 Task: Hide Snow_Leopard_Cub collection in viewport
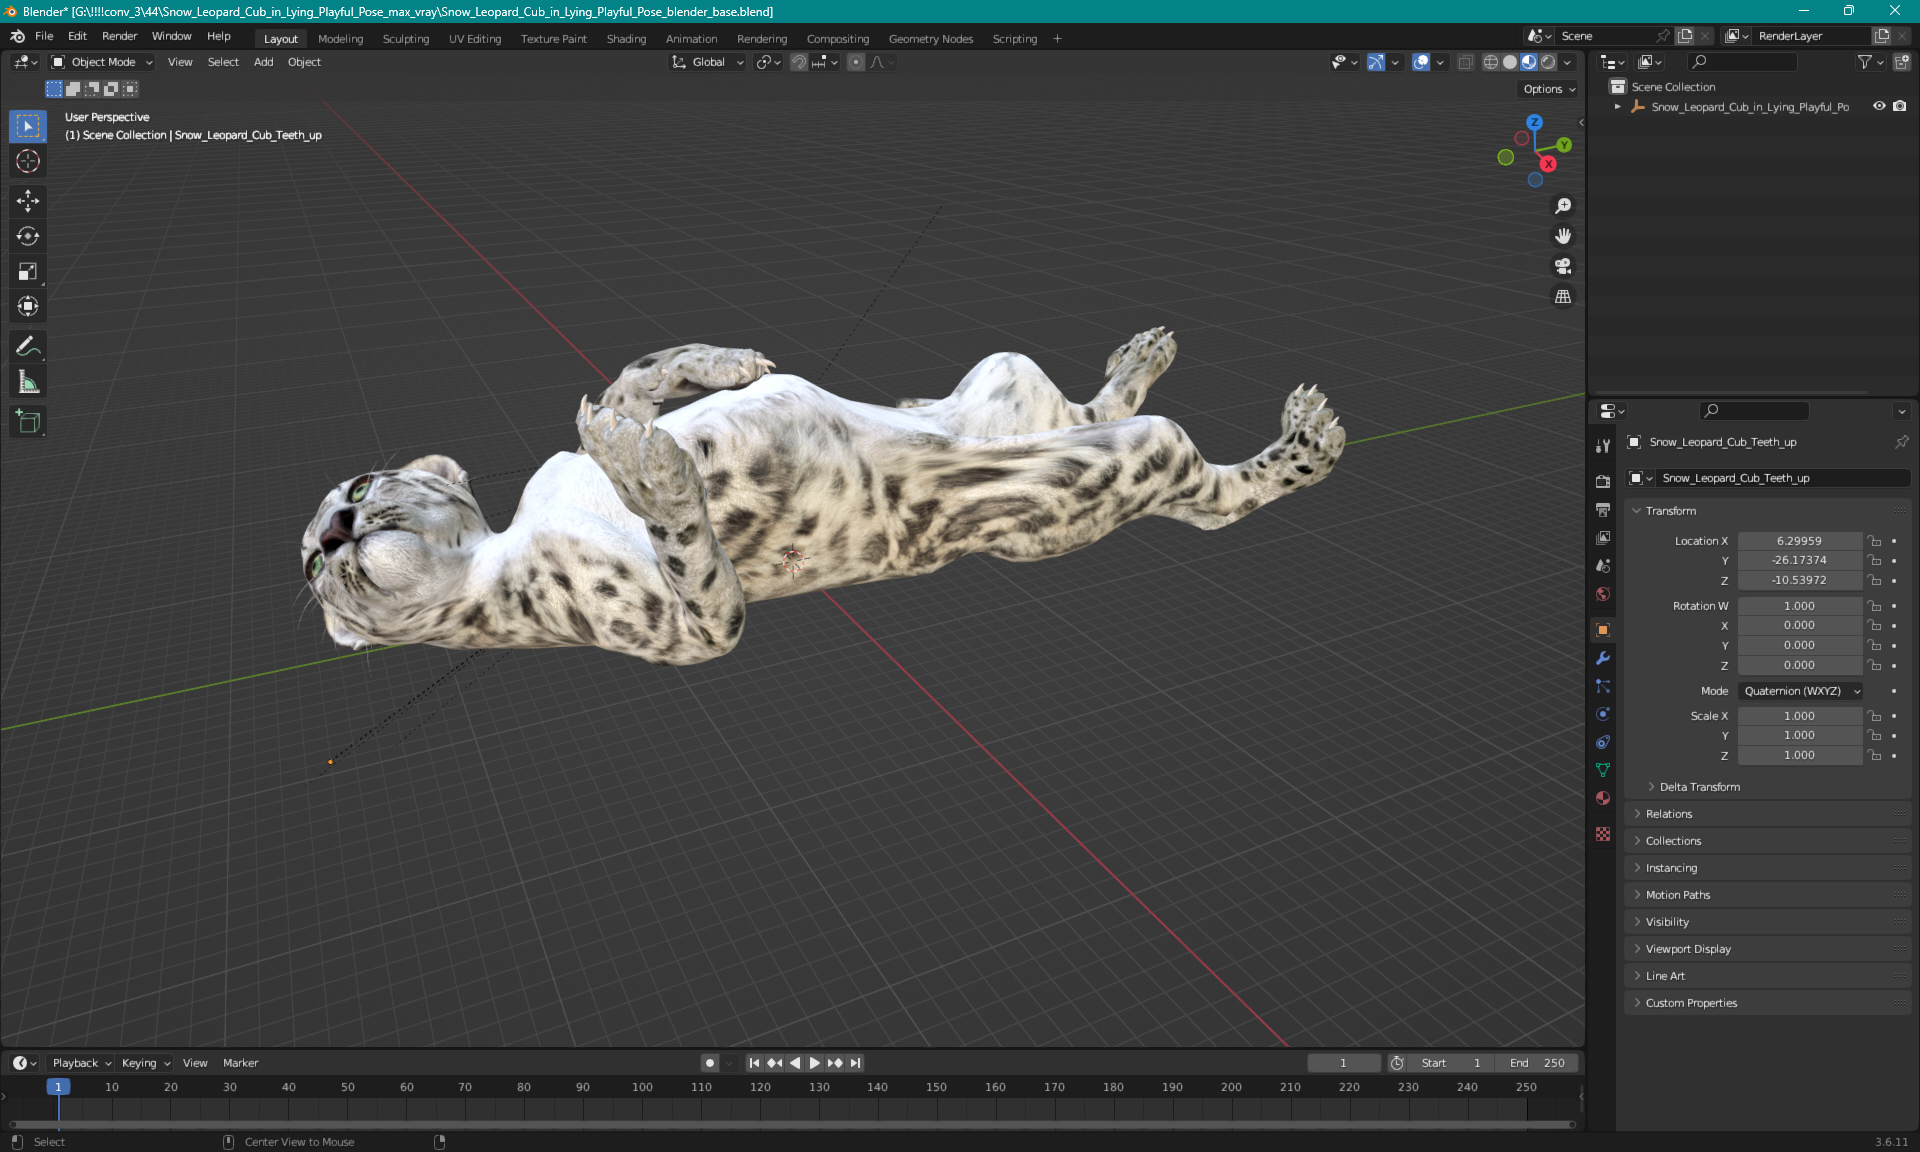click(x=1879, y=106)
